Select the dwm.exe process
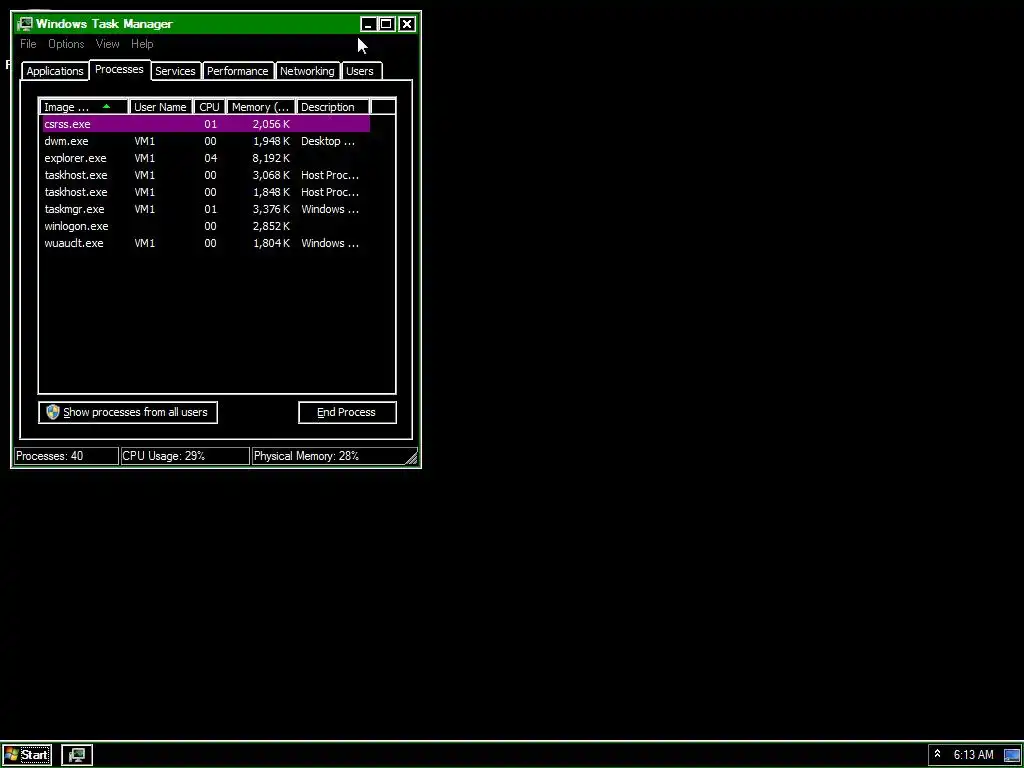 pyautogui.click(x=206, y=141)
